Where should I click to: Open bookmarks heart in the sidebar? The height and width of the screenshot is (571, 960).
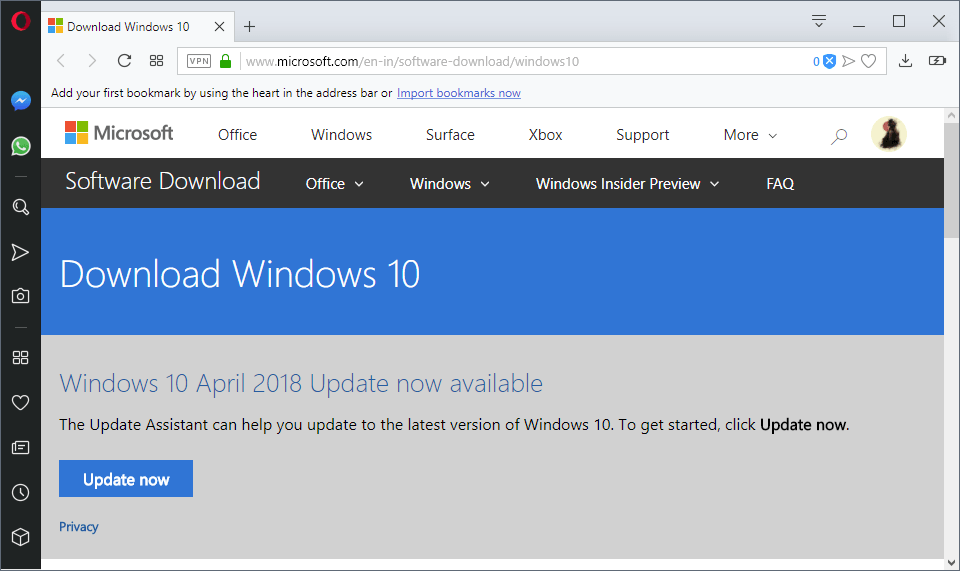click(21, 402)
